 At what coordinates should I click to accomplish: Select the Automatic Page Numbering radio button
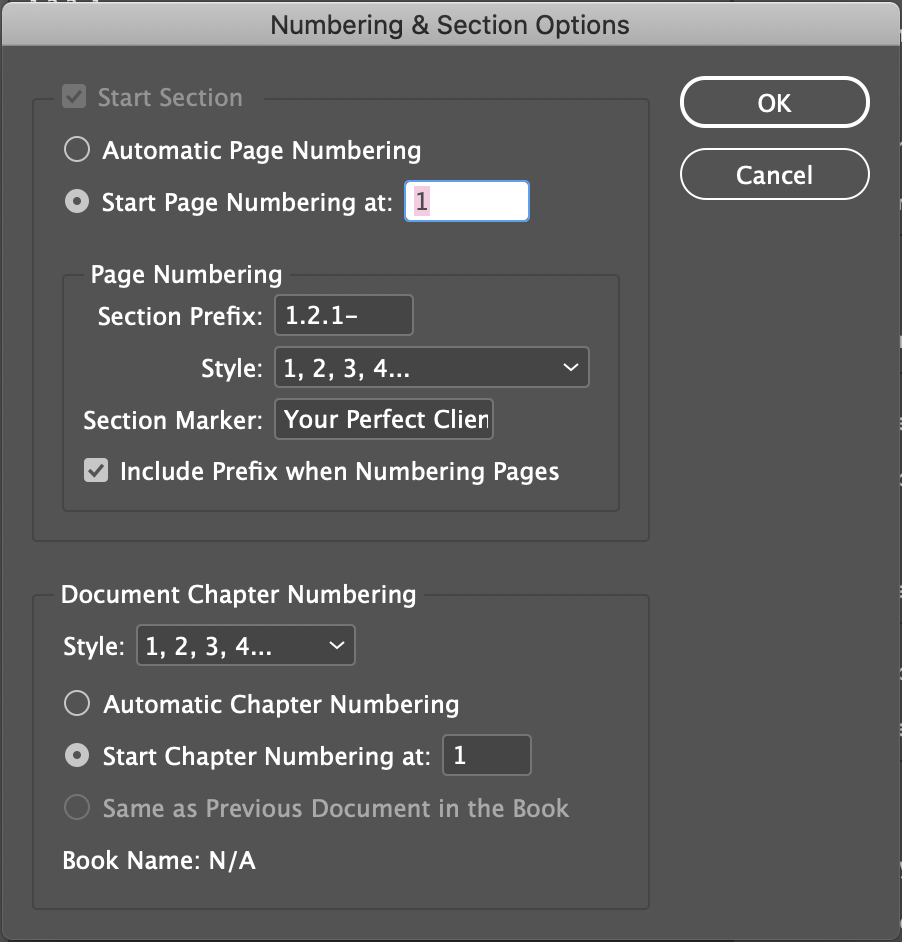tap(76, 149)
